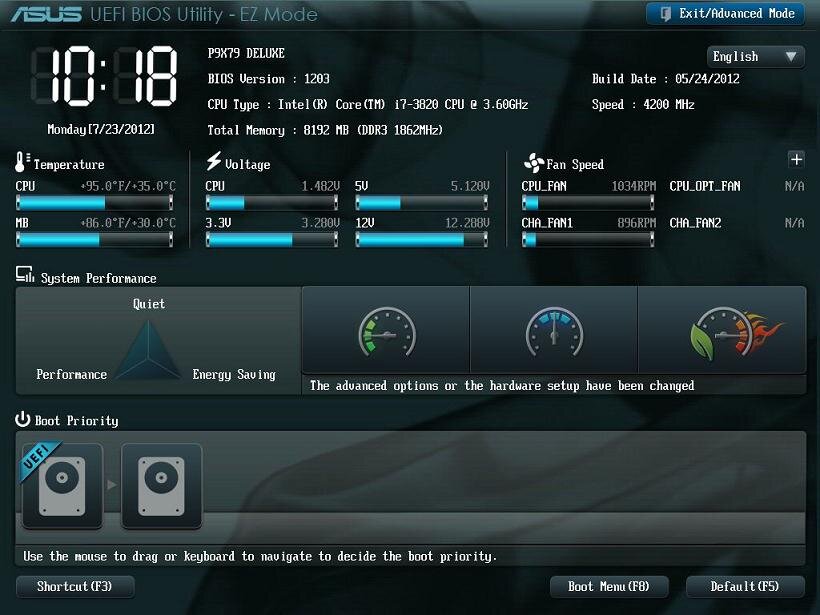This screenshot has height=615, width=820.
Task: Click the Exit/Advanced Mode button
Action: point(725,14)
